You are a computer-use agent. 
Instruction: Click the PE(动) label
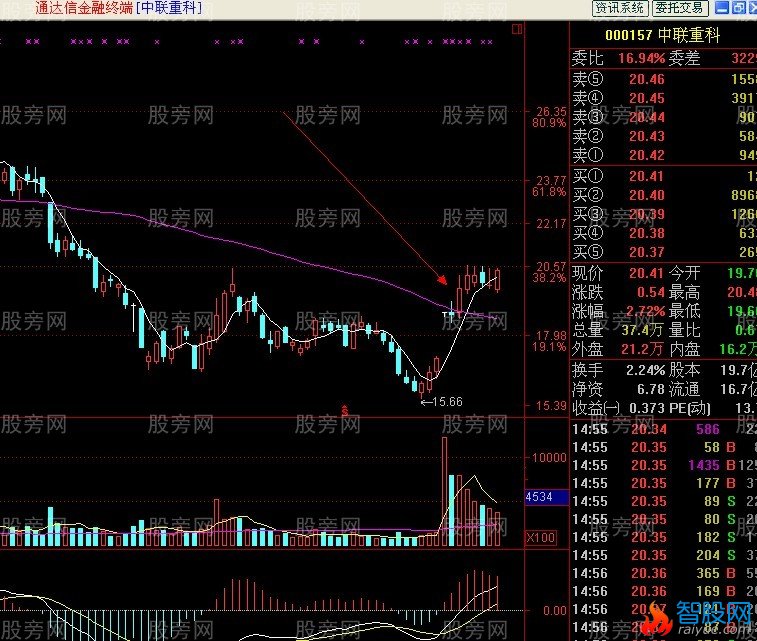point(690,408)
